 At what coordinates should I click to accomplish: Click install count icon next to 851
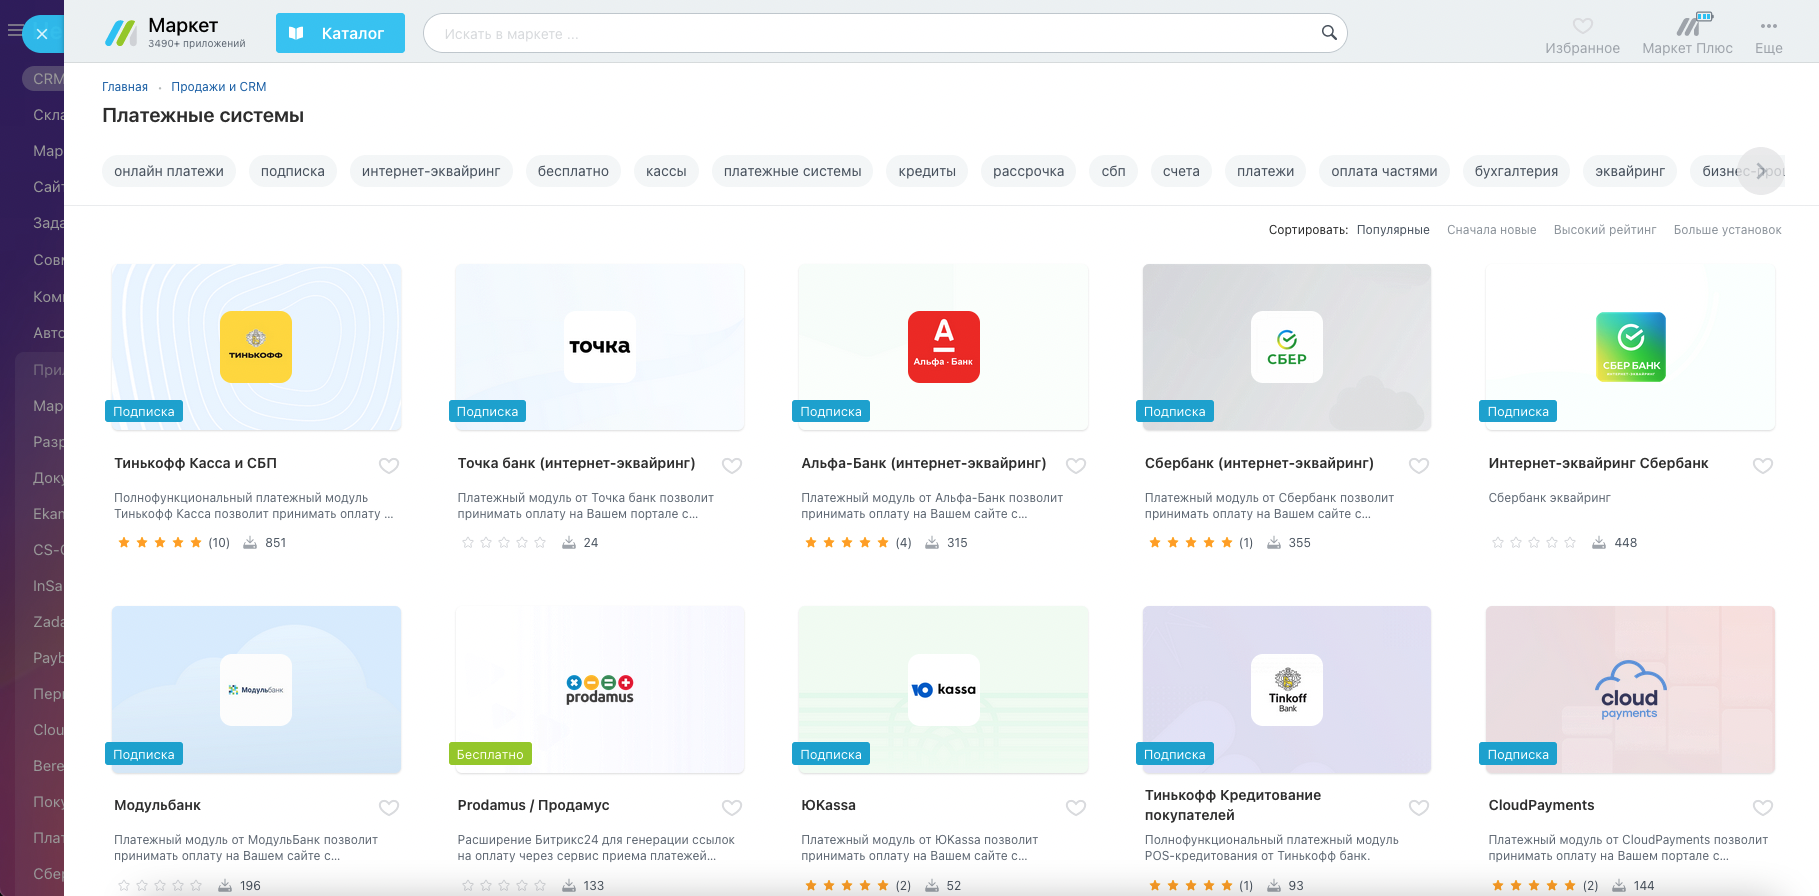pos(250,543)
